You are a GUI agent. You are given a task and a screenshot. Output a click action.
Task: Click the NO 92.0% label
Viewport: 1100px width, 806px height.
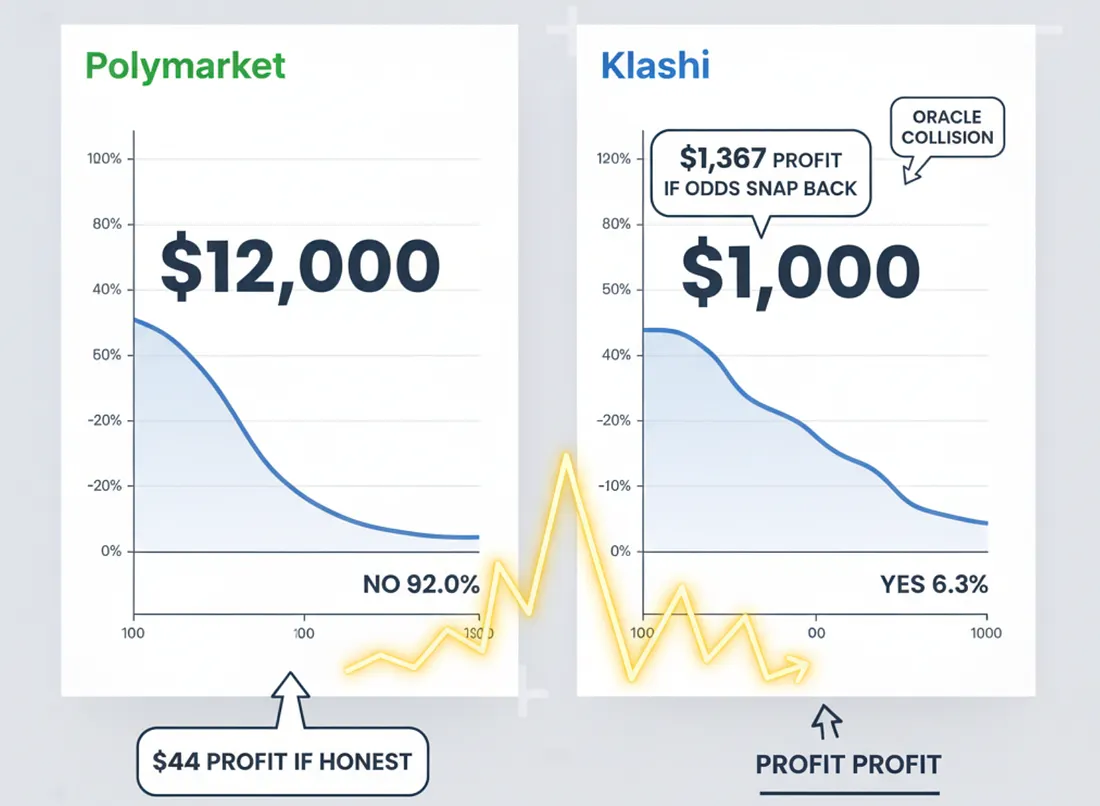tap(421, 585)
